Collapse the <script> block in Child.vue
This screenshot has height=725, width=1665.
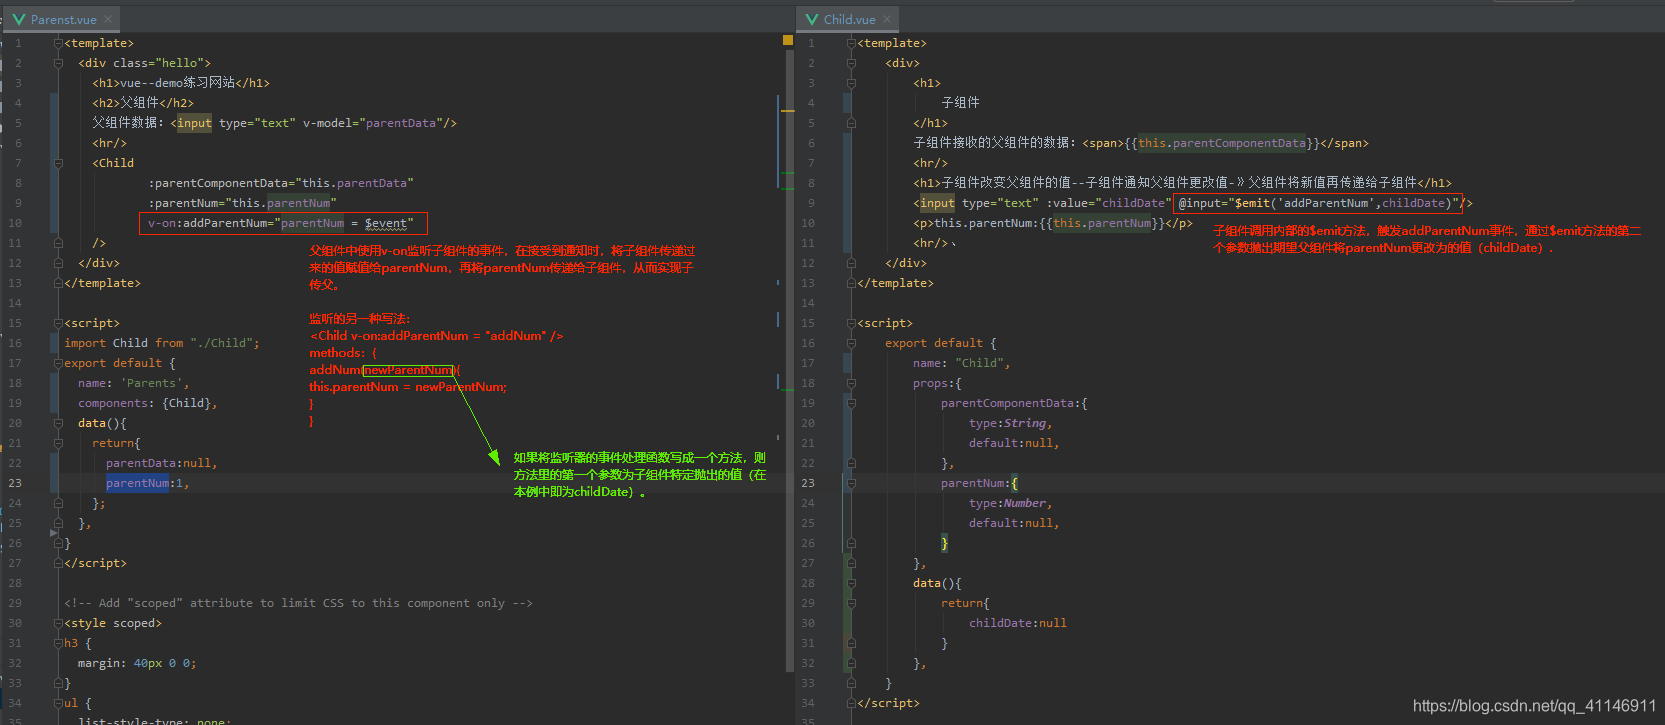pyautogui.click(x=851, y=323)
